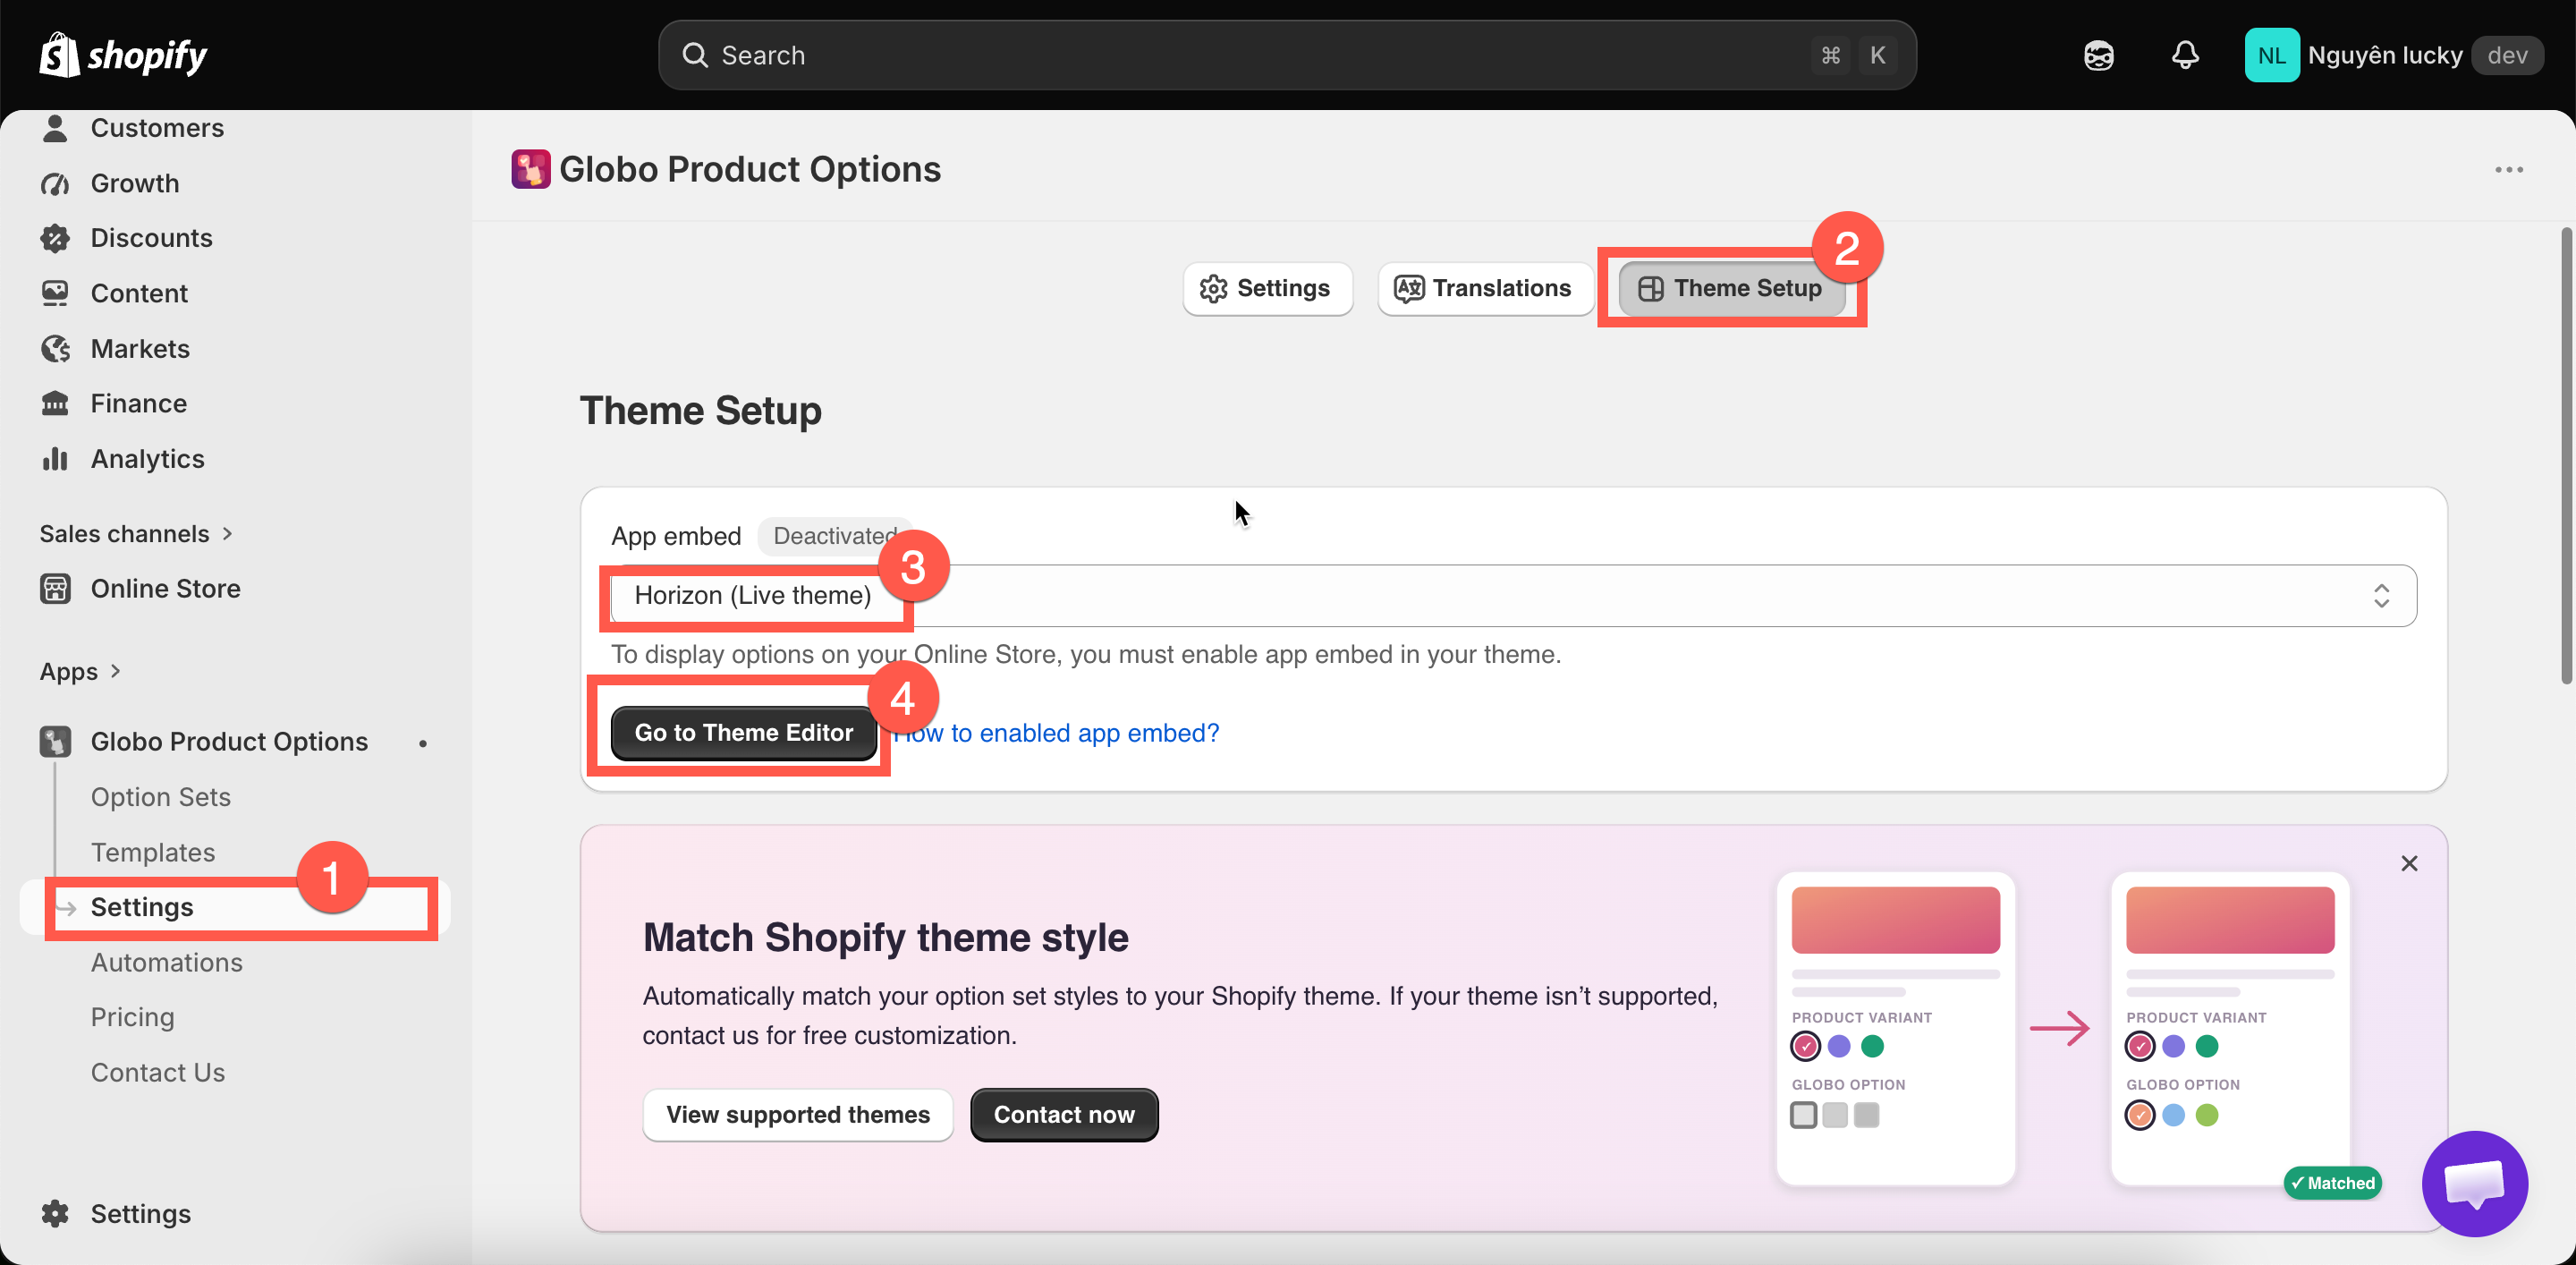The image size is (2576, 1265).
Task: Expand the Sales channels section
Action: click(x=136, y=533)
